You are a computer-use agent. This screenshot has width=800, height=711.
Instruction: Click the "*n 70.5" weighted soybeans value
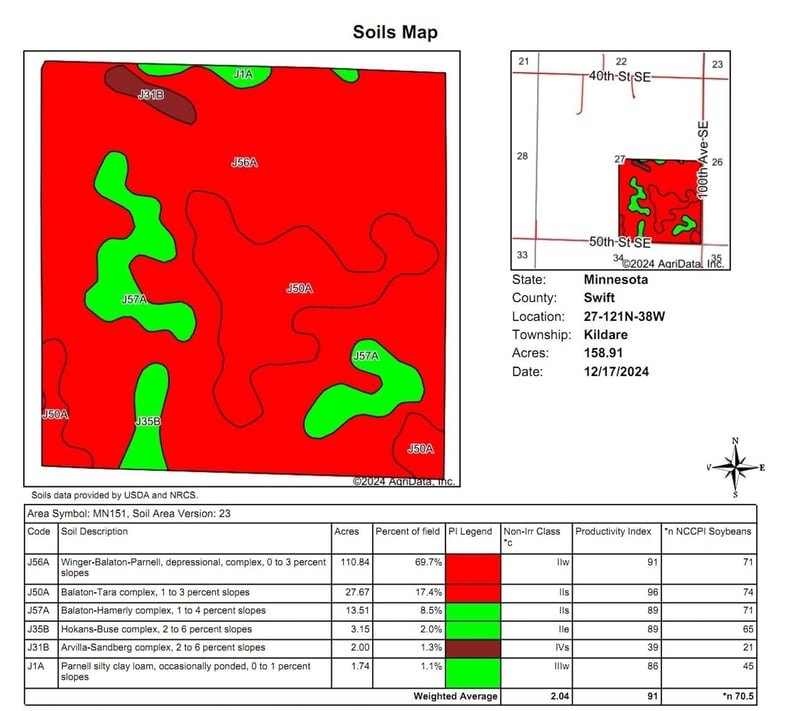coord(738,696)
